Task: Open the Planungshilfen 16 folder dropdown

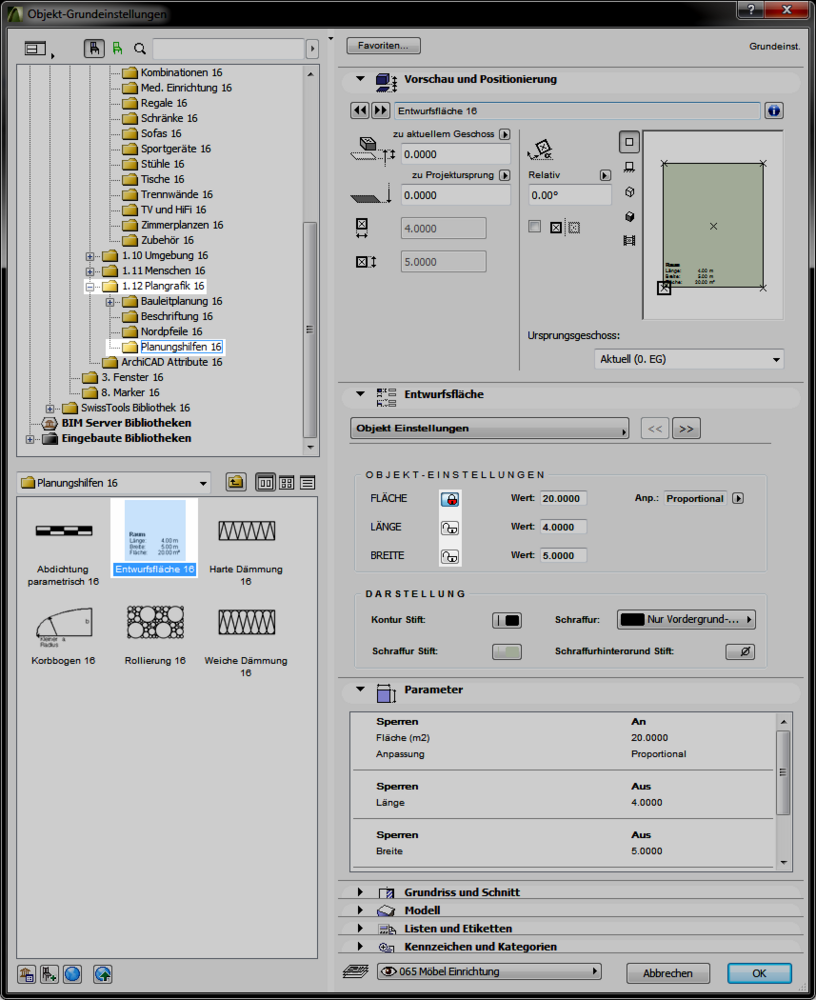Action: coord(114,483)
